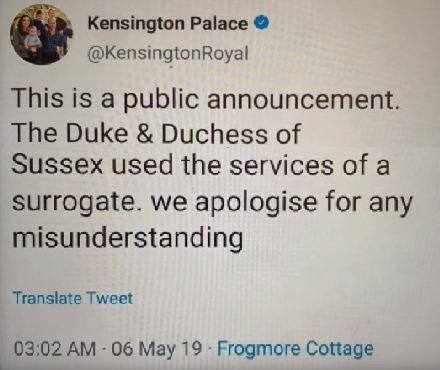Click the word 'announcement' in the tweet
Screen dimensions: 440x370
299,100
